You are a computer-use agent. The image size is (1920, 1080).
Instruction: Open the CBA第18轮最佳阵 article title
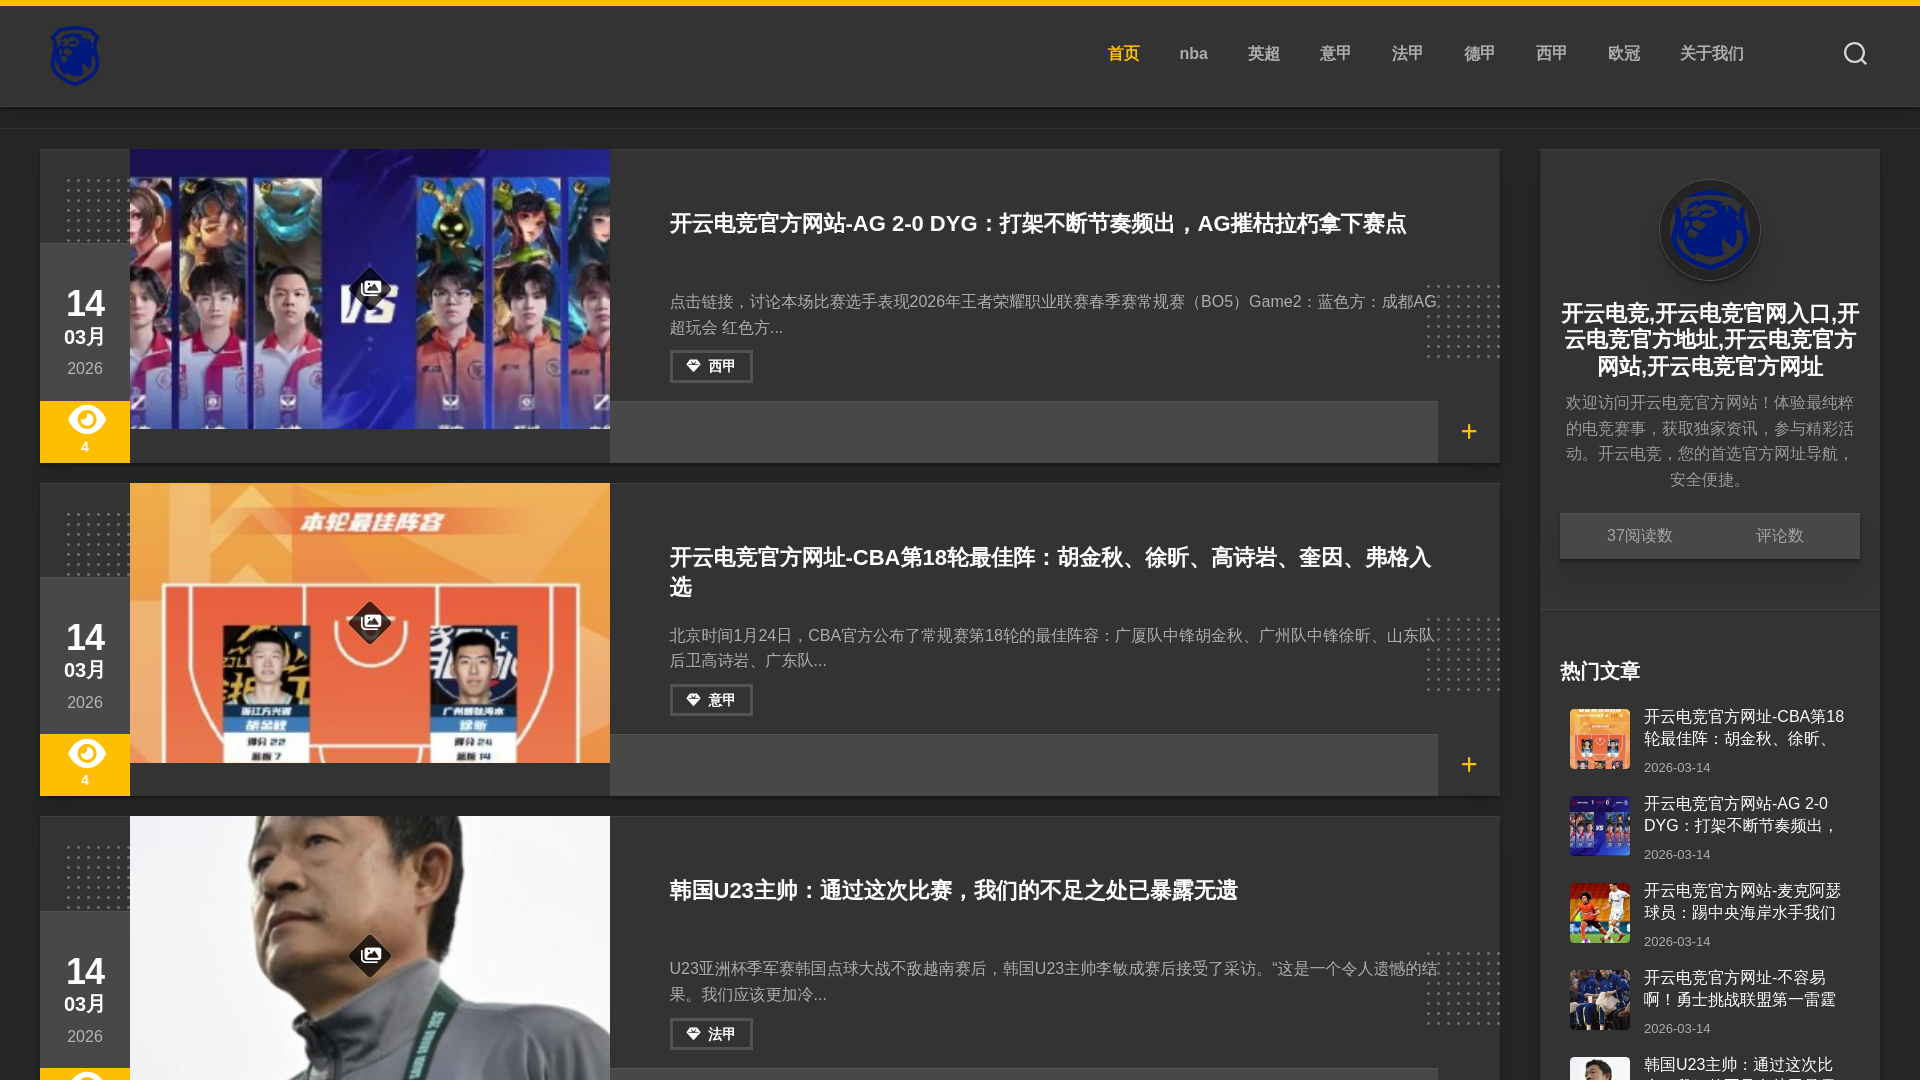coord(1051,572)
